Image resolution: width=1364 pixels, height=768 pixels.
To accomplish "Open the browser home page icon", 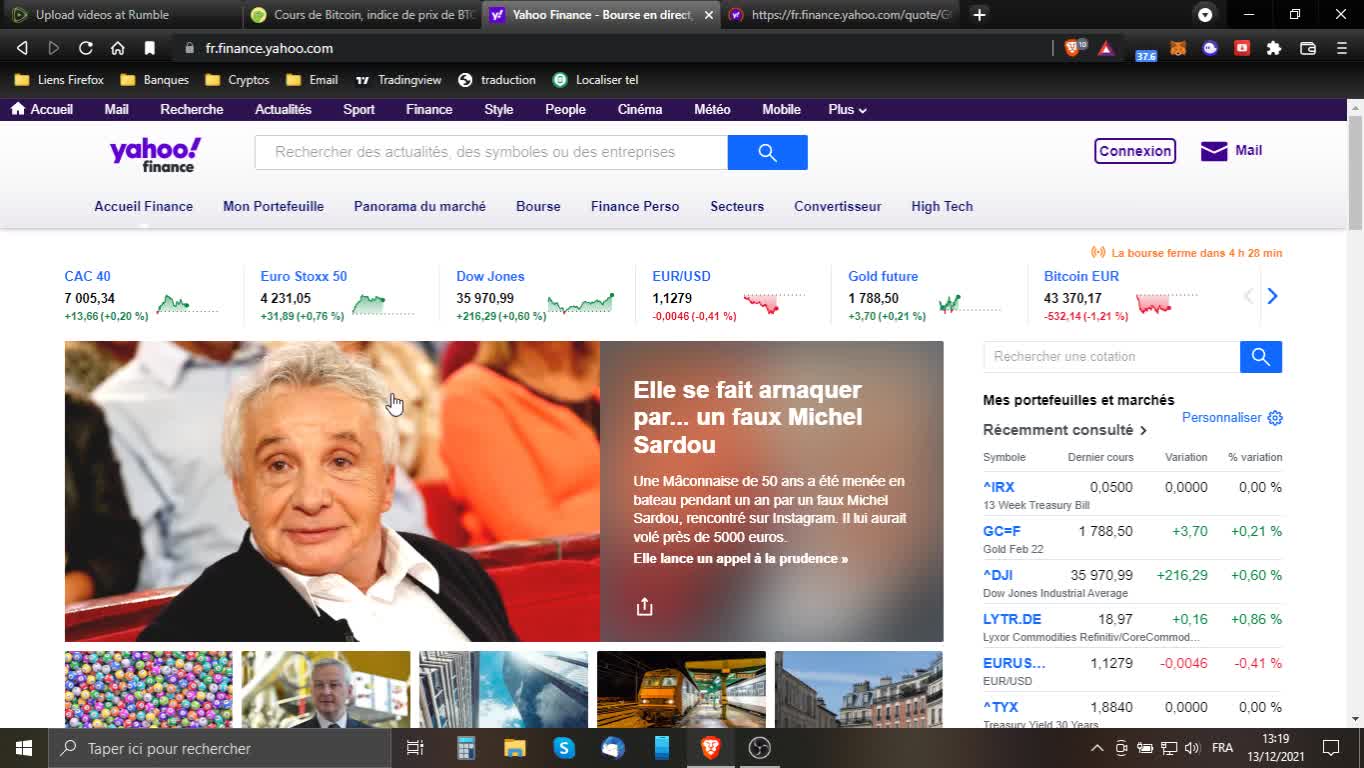I will point(118,48).
